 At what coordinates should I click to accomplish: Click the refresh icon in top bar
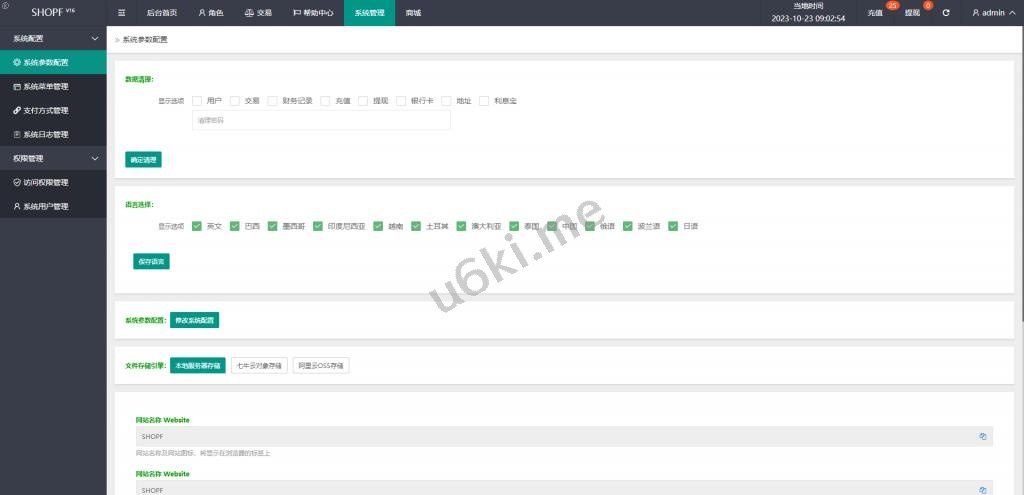point(946,13)
